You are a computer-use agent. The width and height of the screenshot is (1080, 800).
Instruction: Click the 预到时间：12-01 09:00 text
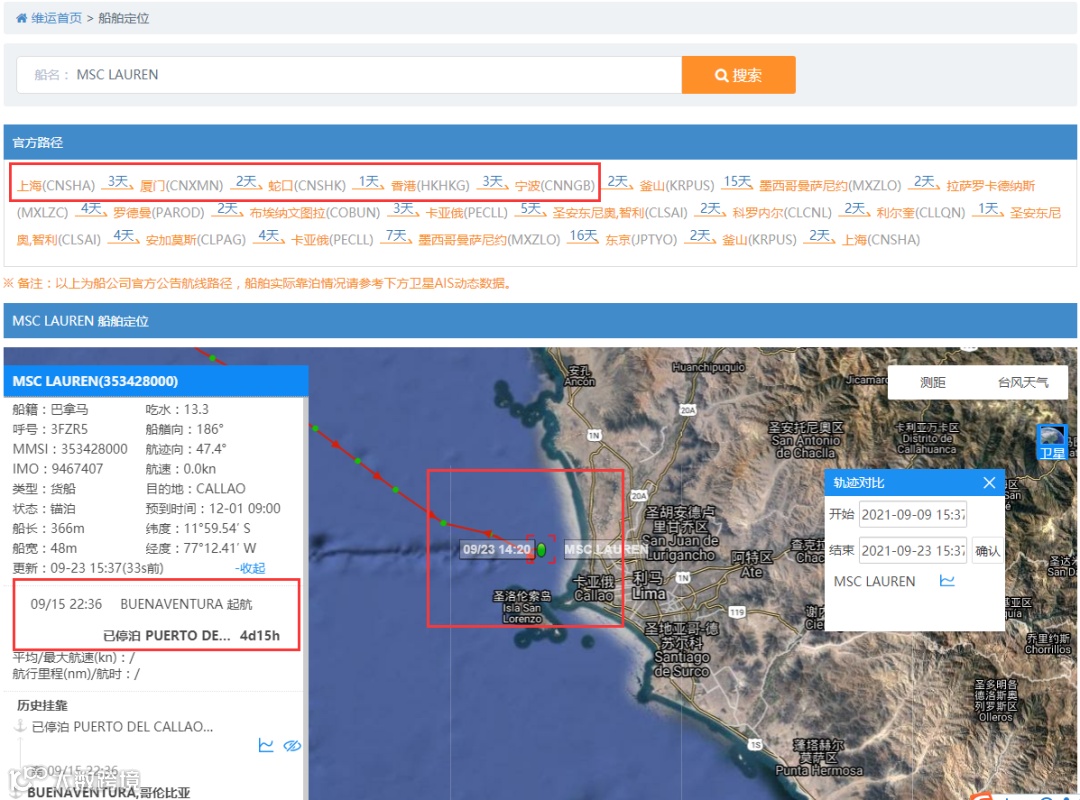(213, 509)
